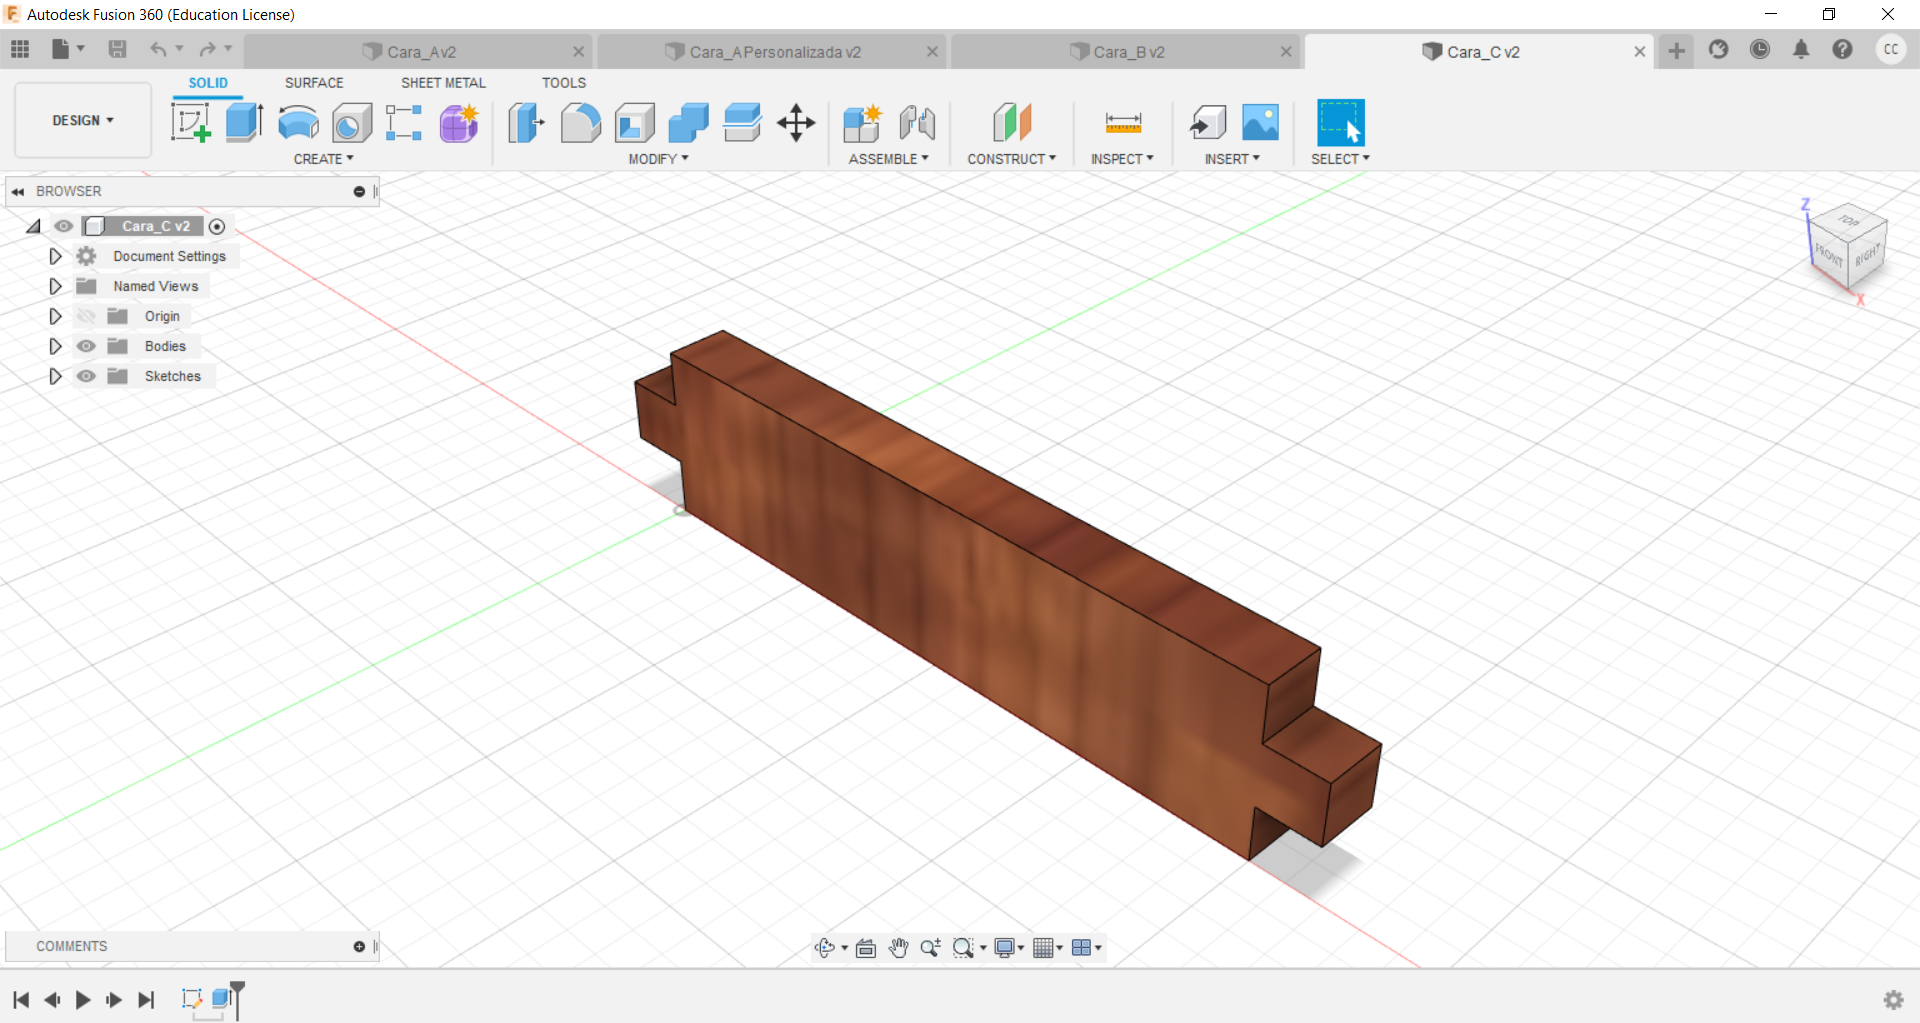
Task: Switch to the SURFACE tab
Action: [314, 83]
